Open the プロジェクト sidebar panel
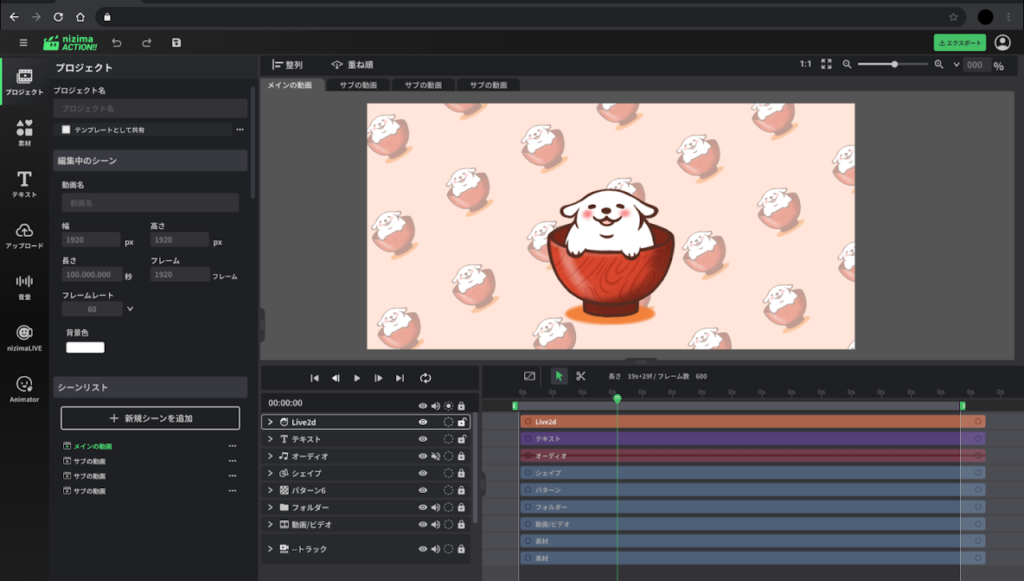This screenshot has height=581, width=1024. tap(24, 82)
